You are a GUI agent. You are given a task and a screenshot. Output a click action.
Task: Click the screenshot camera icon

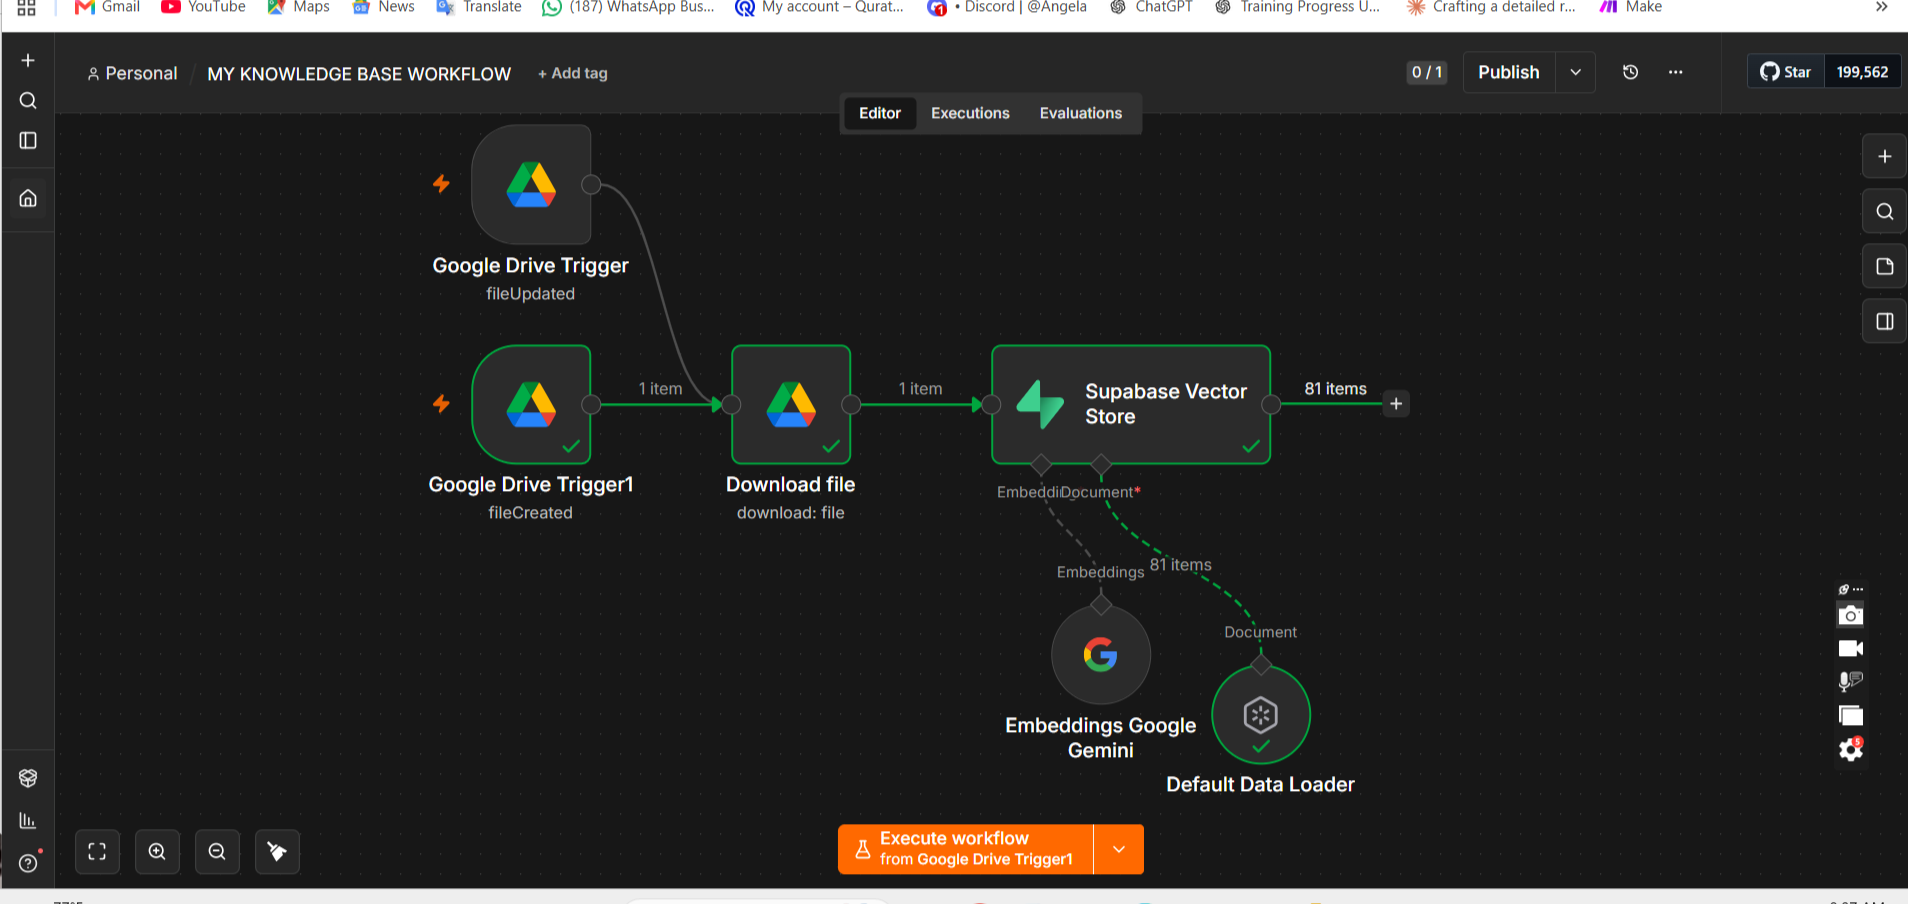pyautogui.click(x=1851, y=615)
